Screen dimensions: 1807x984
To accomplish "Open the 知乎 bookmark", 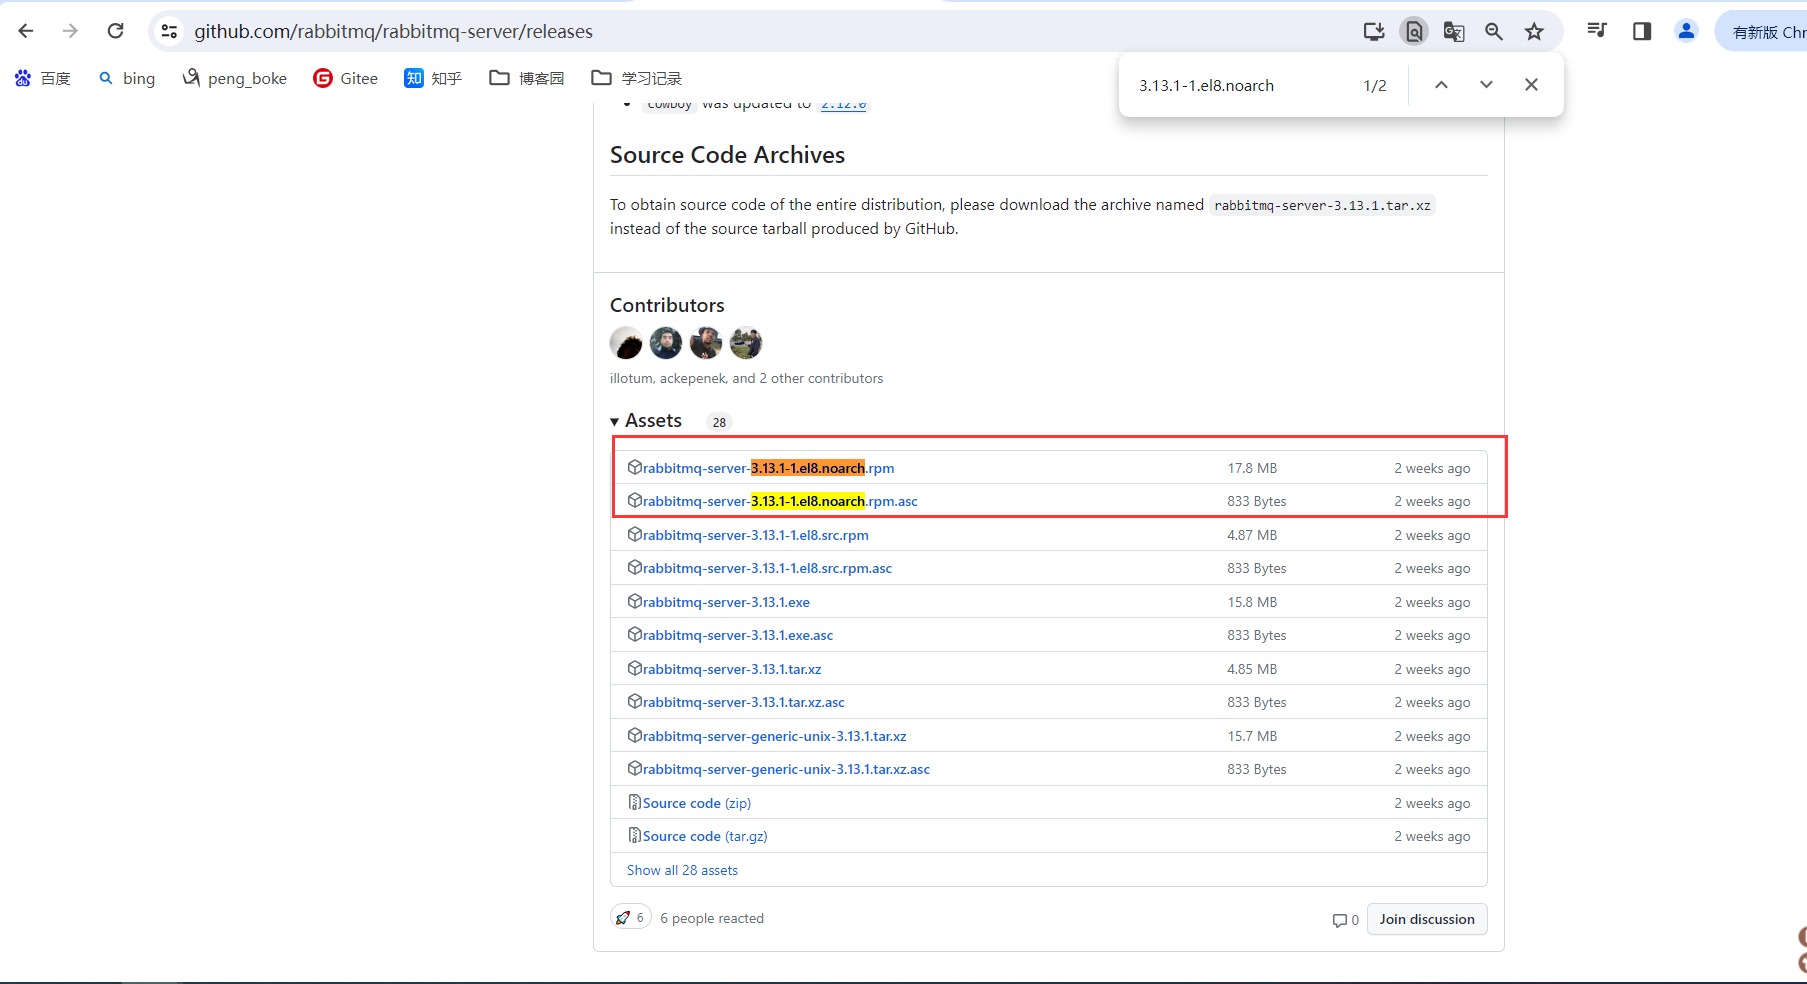I will (433, 78).
